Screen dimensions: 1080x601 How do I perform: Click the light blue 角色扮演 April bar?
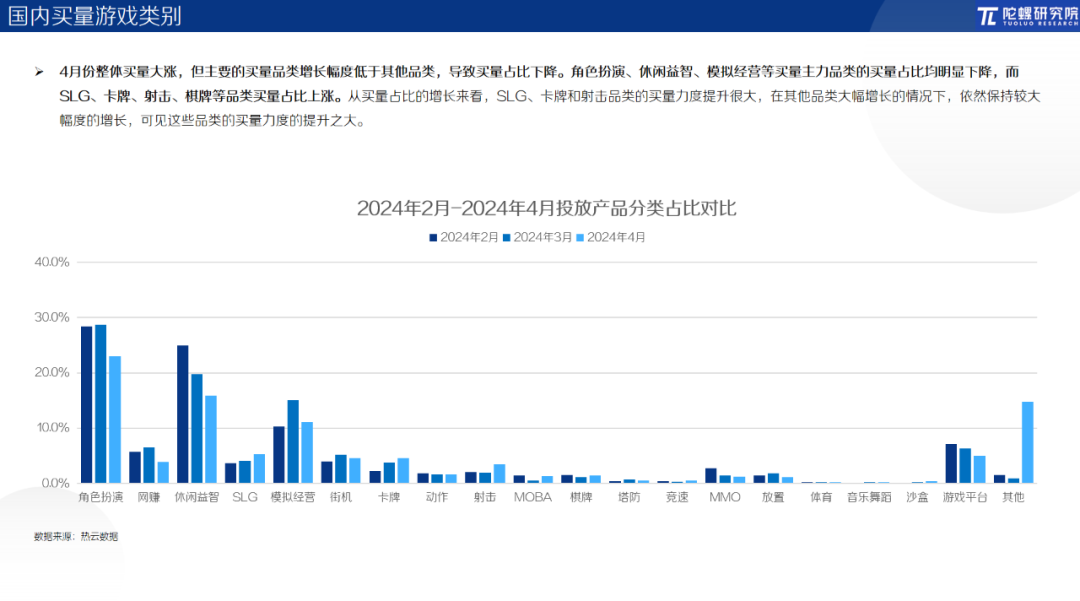coord(115,419)
